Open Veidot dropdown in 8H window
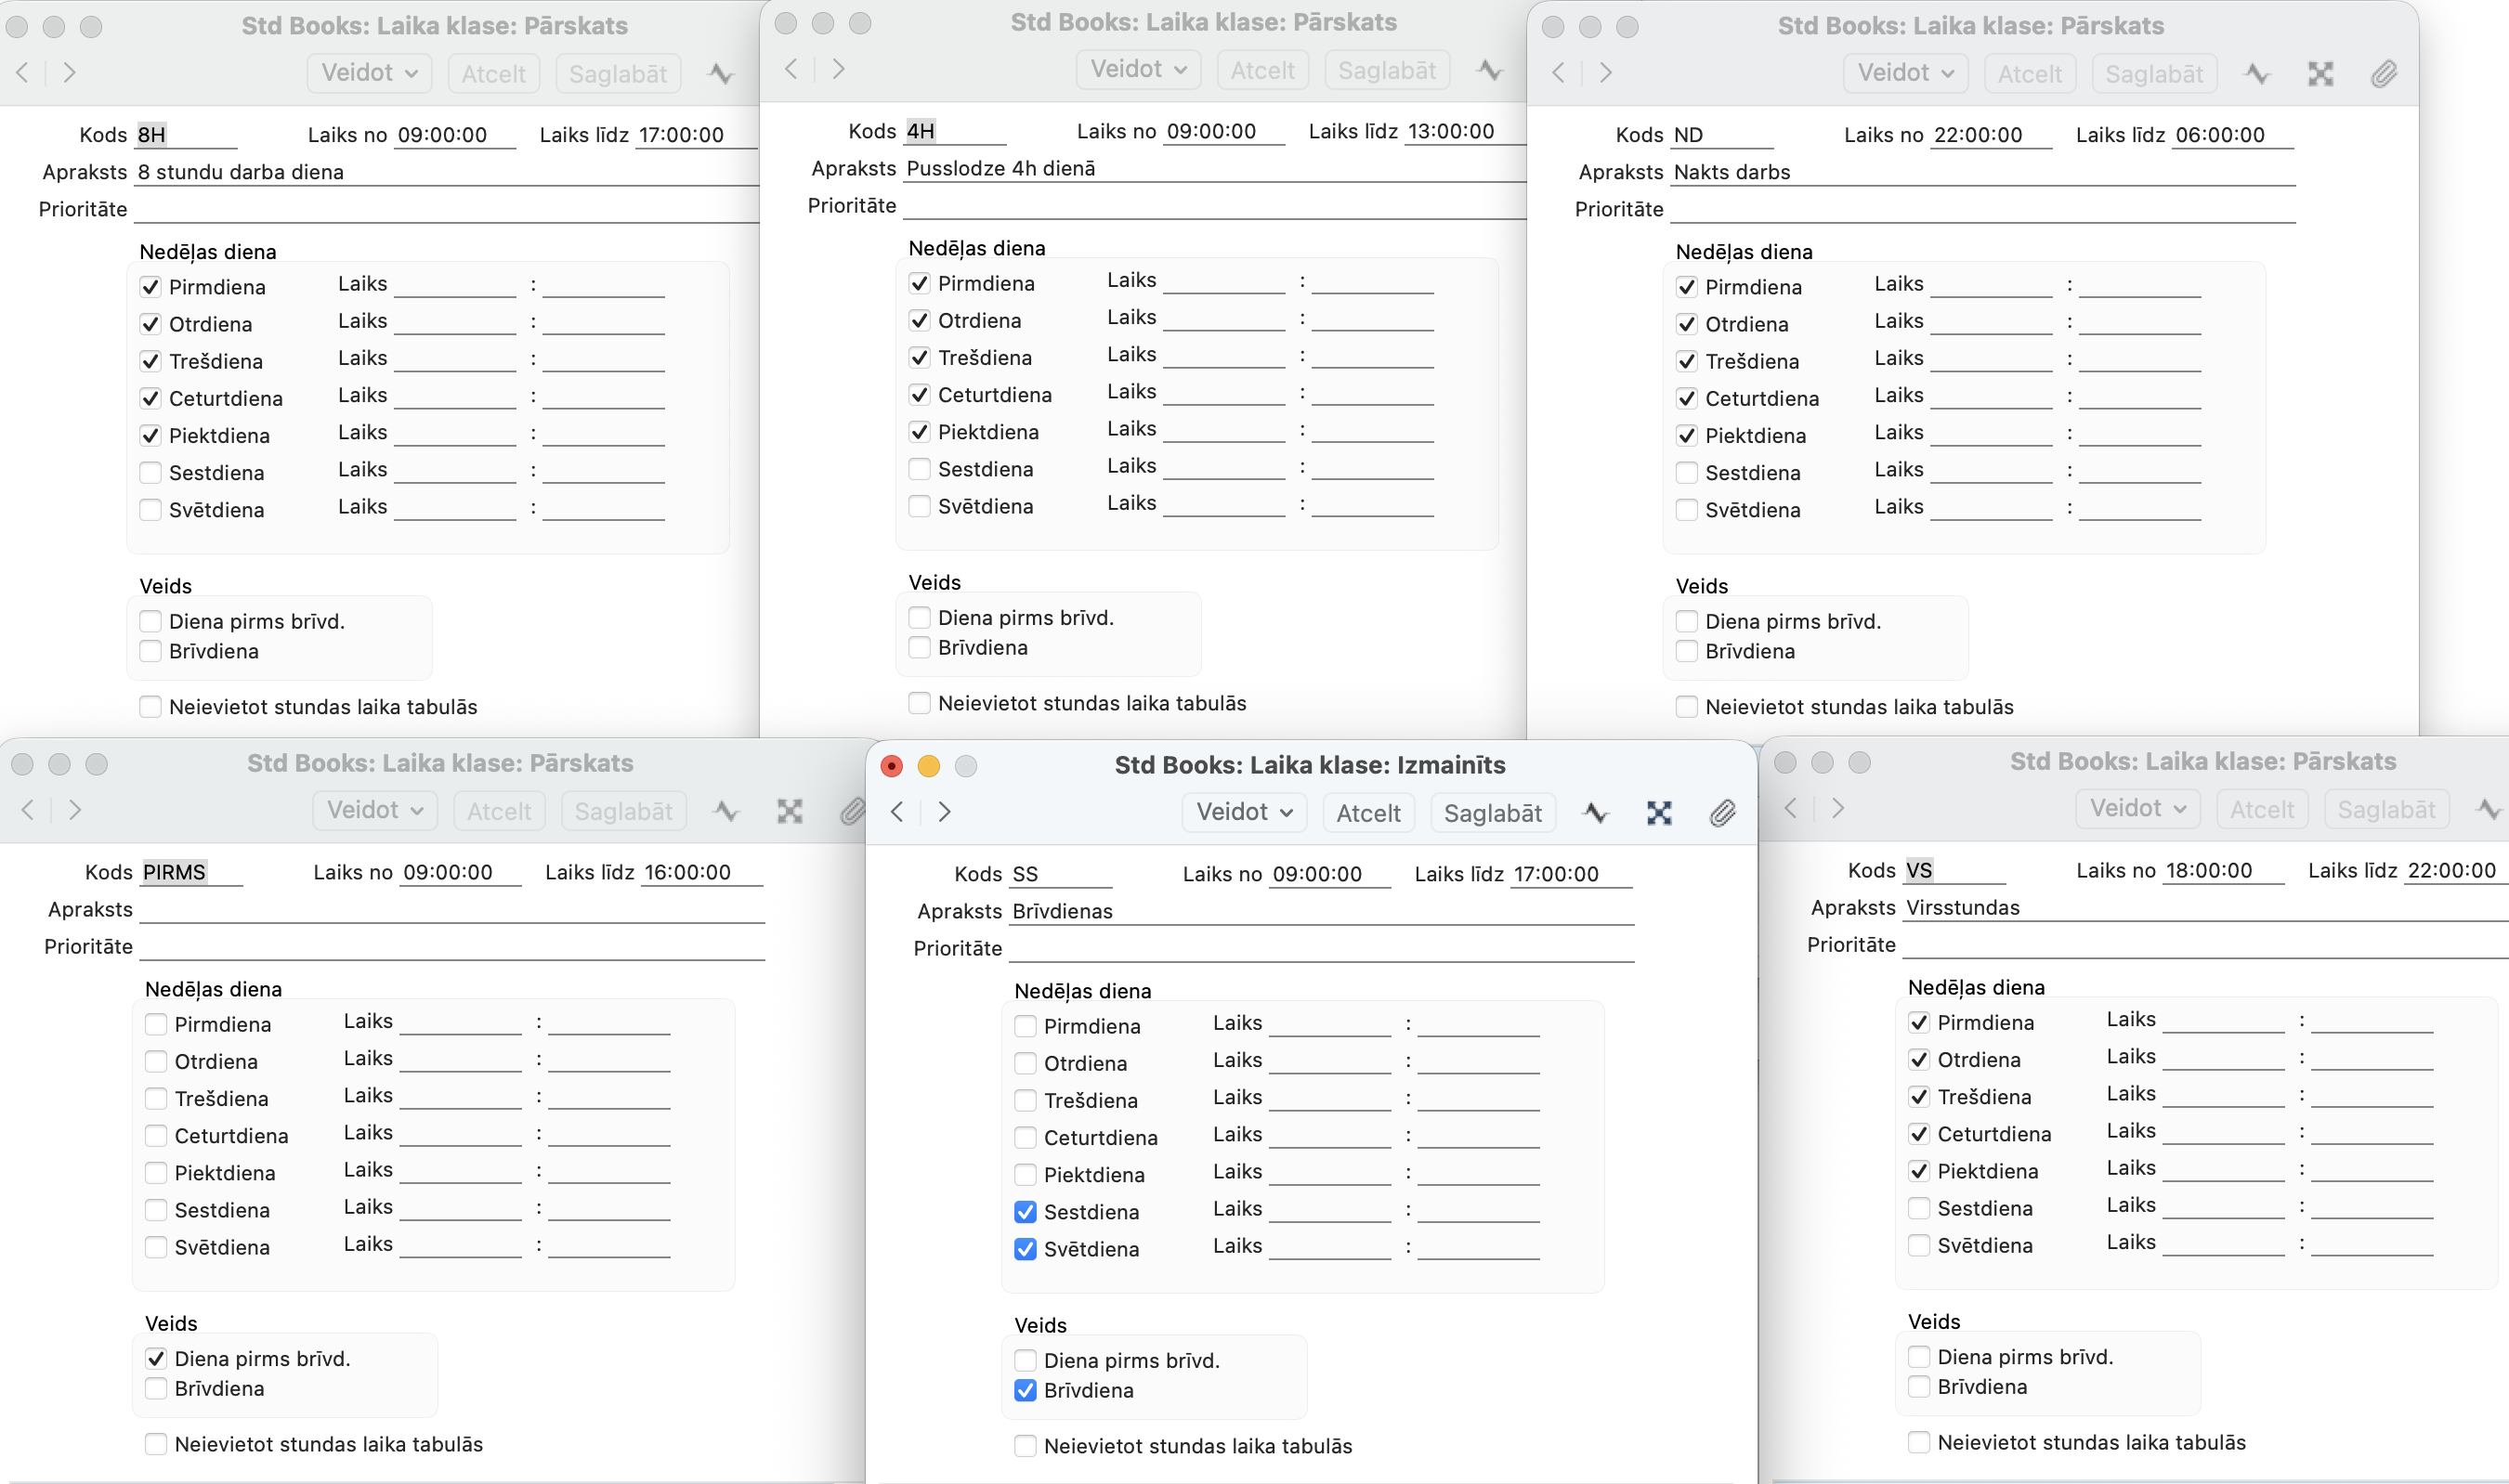Viewport: 2509px width, 1484px height. (368, 74)
